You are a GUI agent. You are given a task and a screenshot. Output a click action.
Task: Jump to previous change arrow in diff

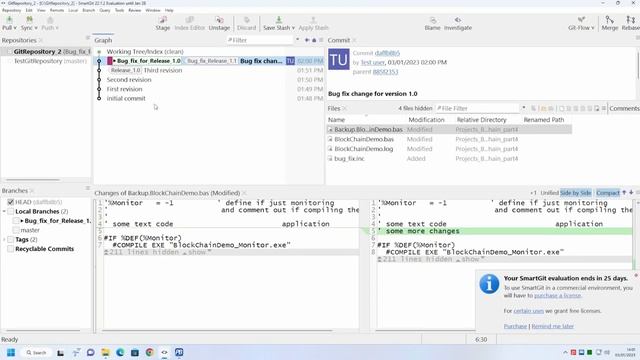pos(624,193)
